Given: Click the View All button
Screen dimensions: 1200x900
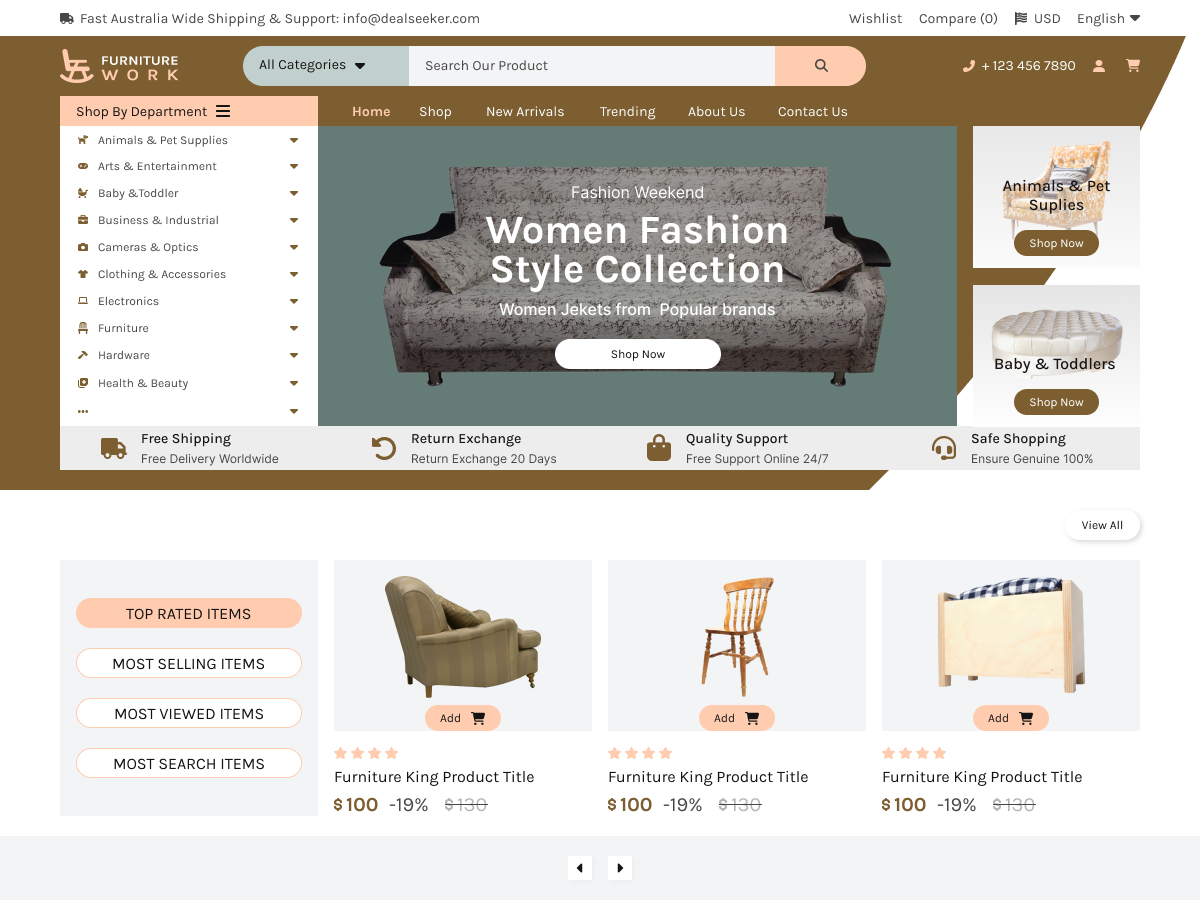Looking at the screenshot, I should coord(1102,524).
